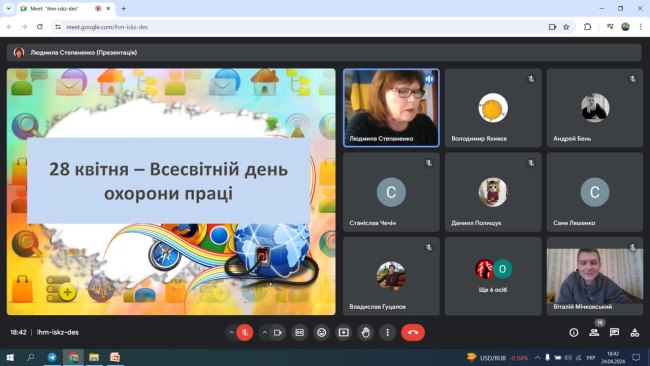This screenshot has width=650, height=366.
Task: Open microphone audio settings chevron
Action: tap(231, 332)
